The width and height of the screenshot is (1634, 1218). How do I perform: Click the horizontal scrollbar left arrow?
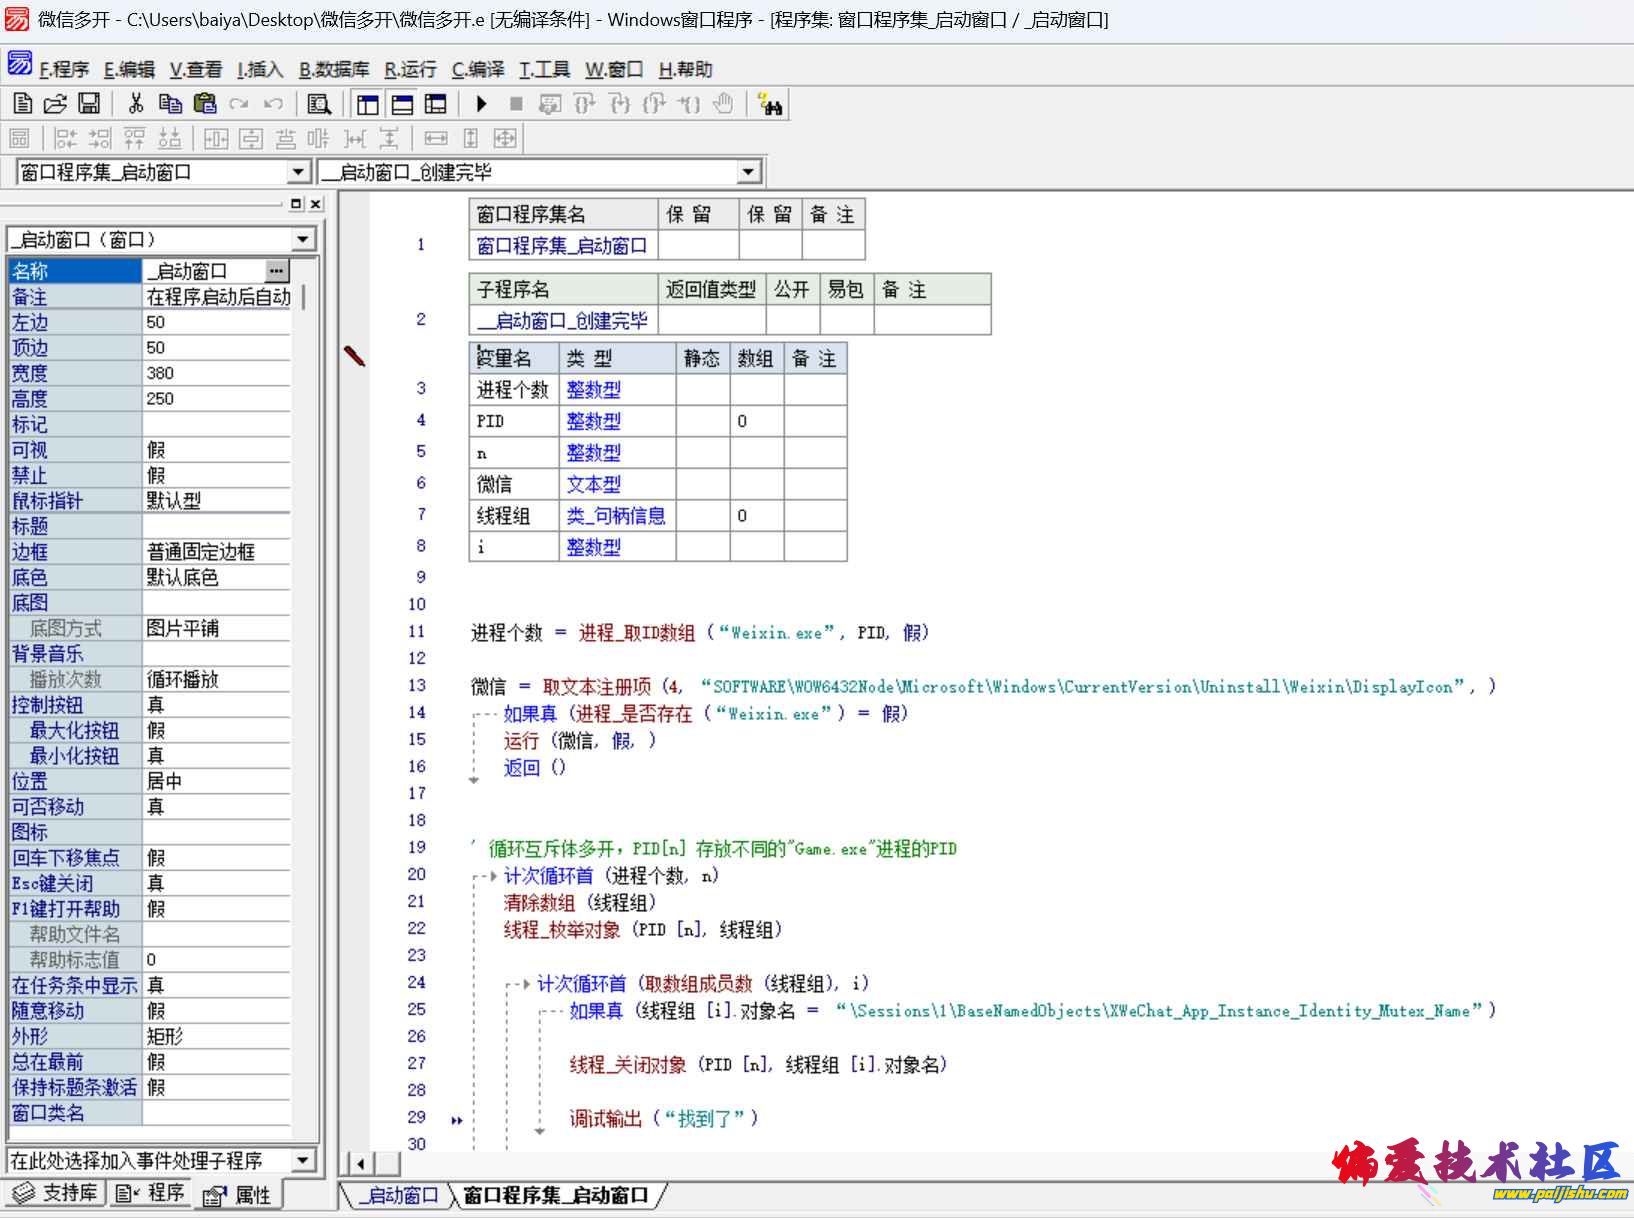pyautogui.click(x=360, y=1163)
